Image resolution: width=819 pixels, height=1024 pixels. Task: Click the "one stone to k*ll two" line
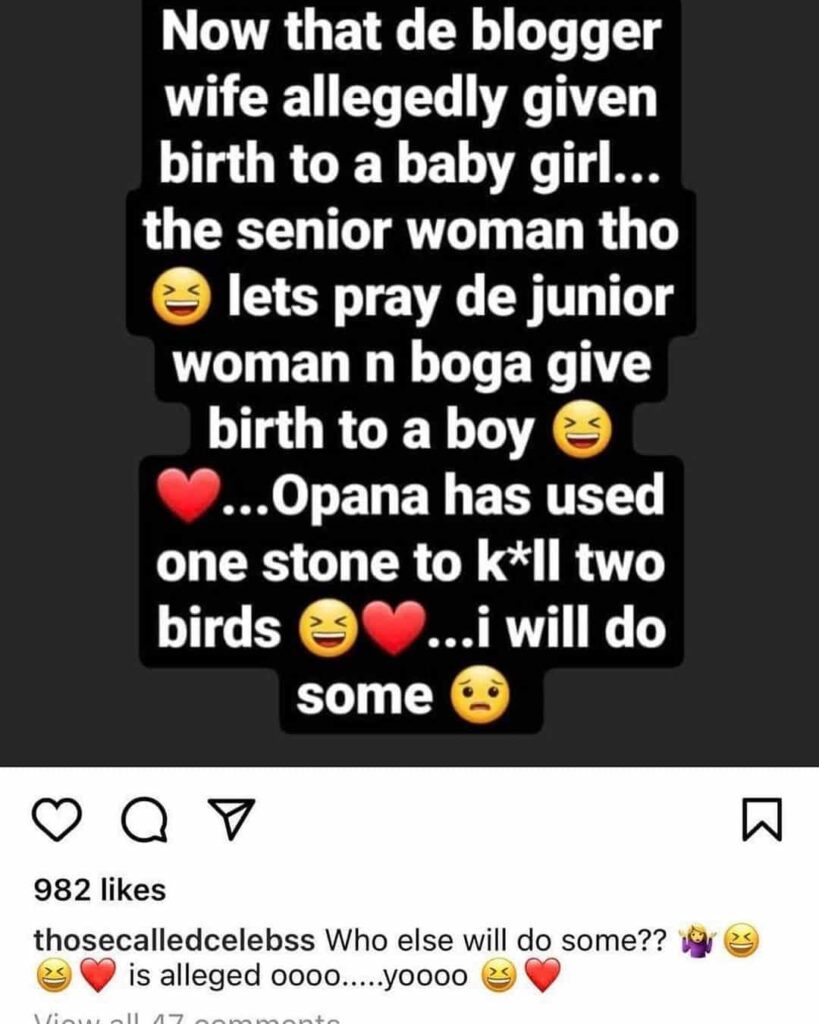coord(410,563)
